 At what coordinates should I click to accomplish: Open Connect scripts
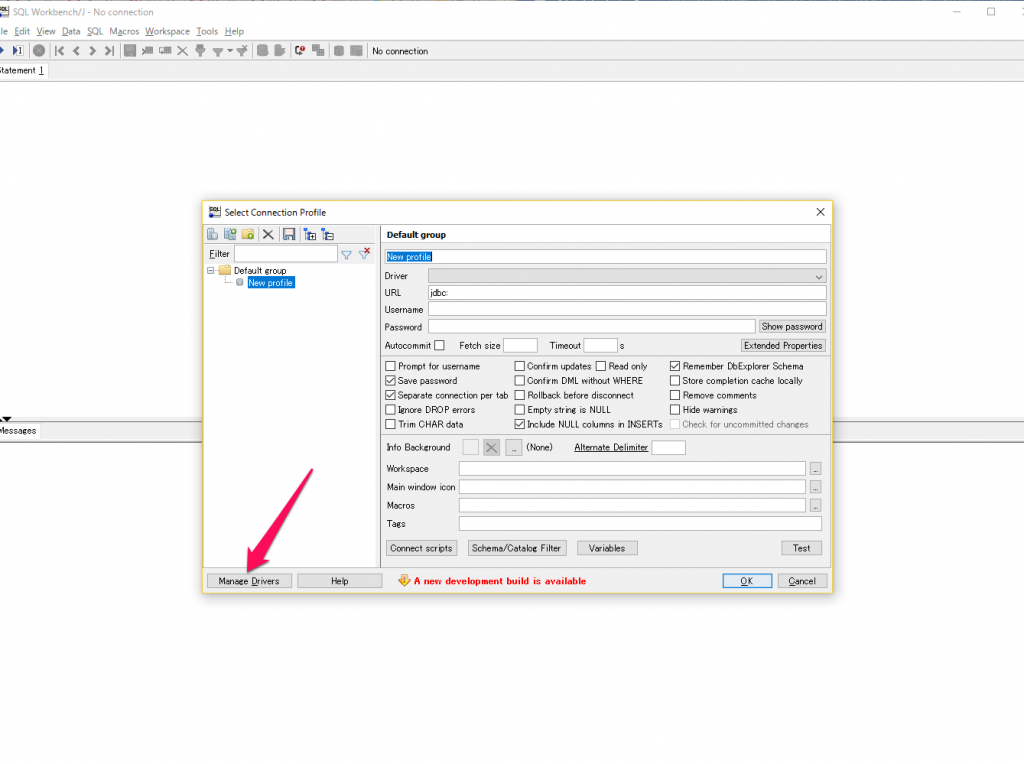click(x=421, y=548)
